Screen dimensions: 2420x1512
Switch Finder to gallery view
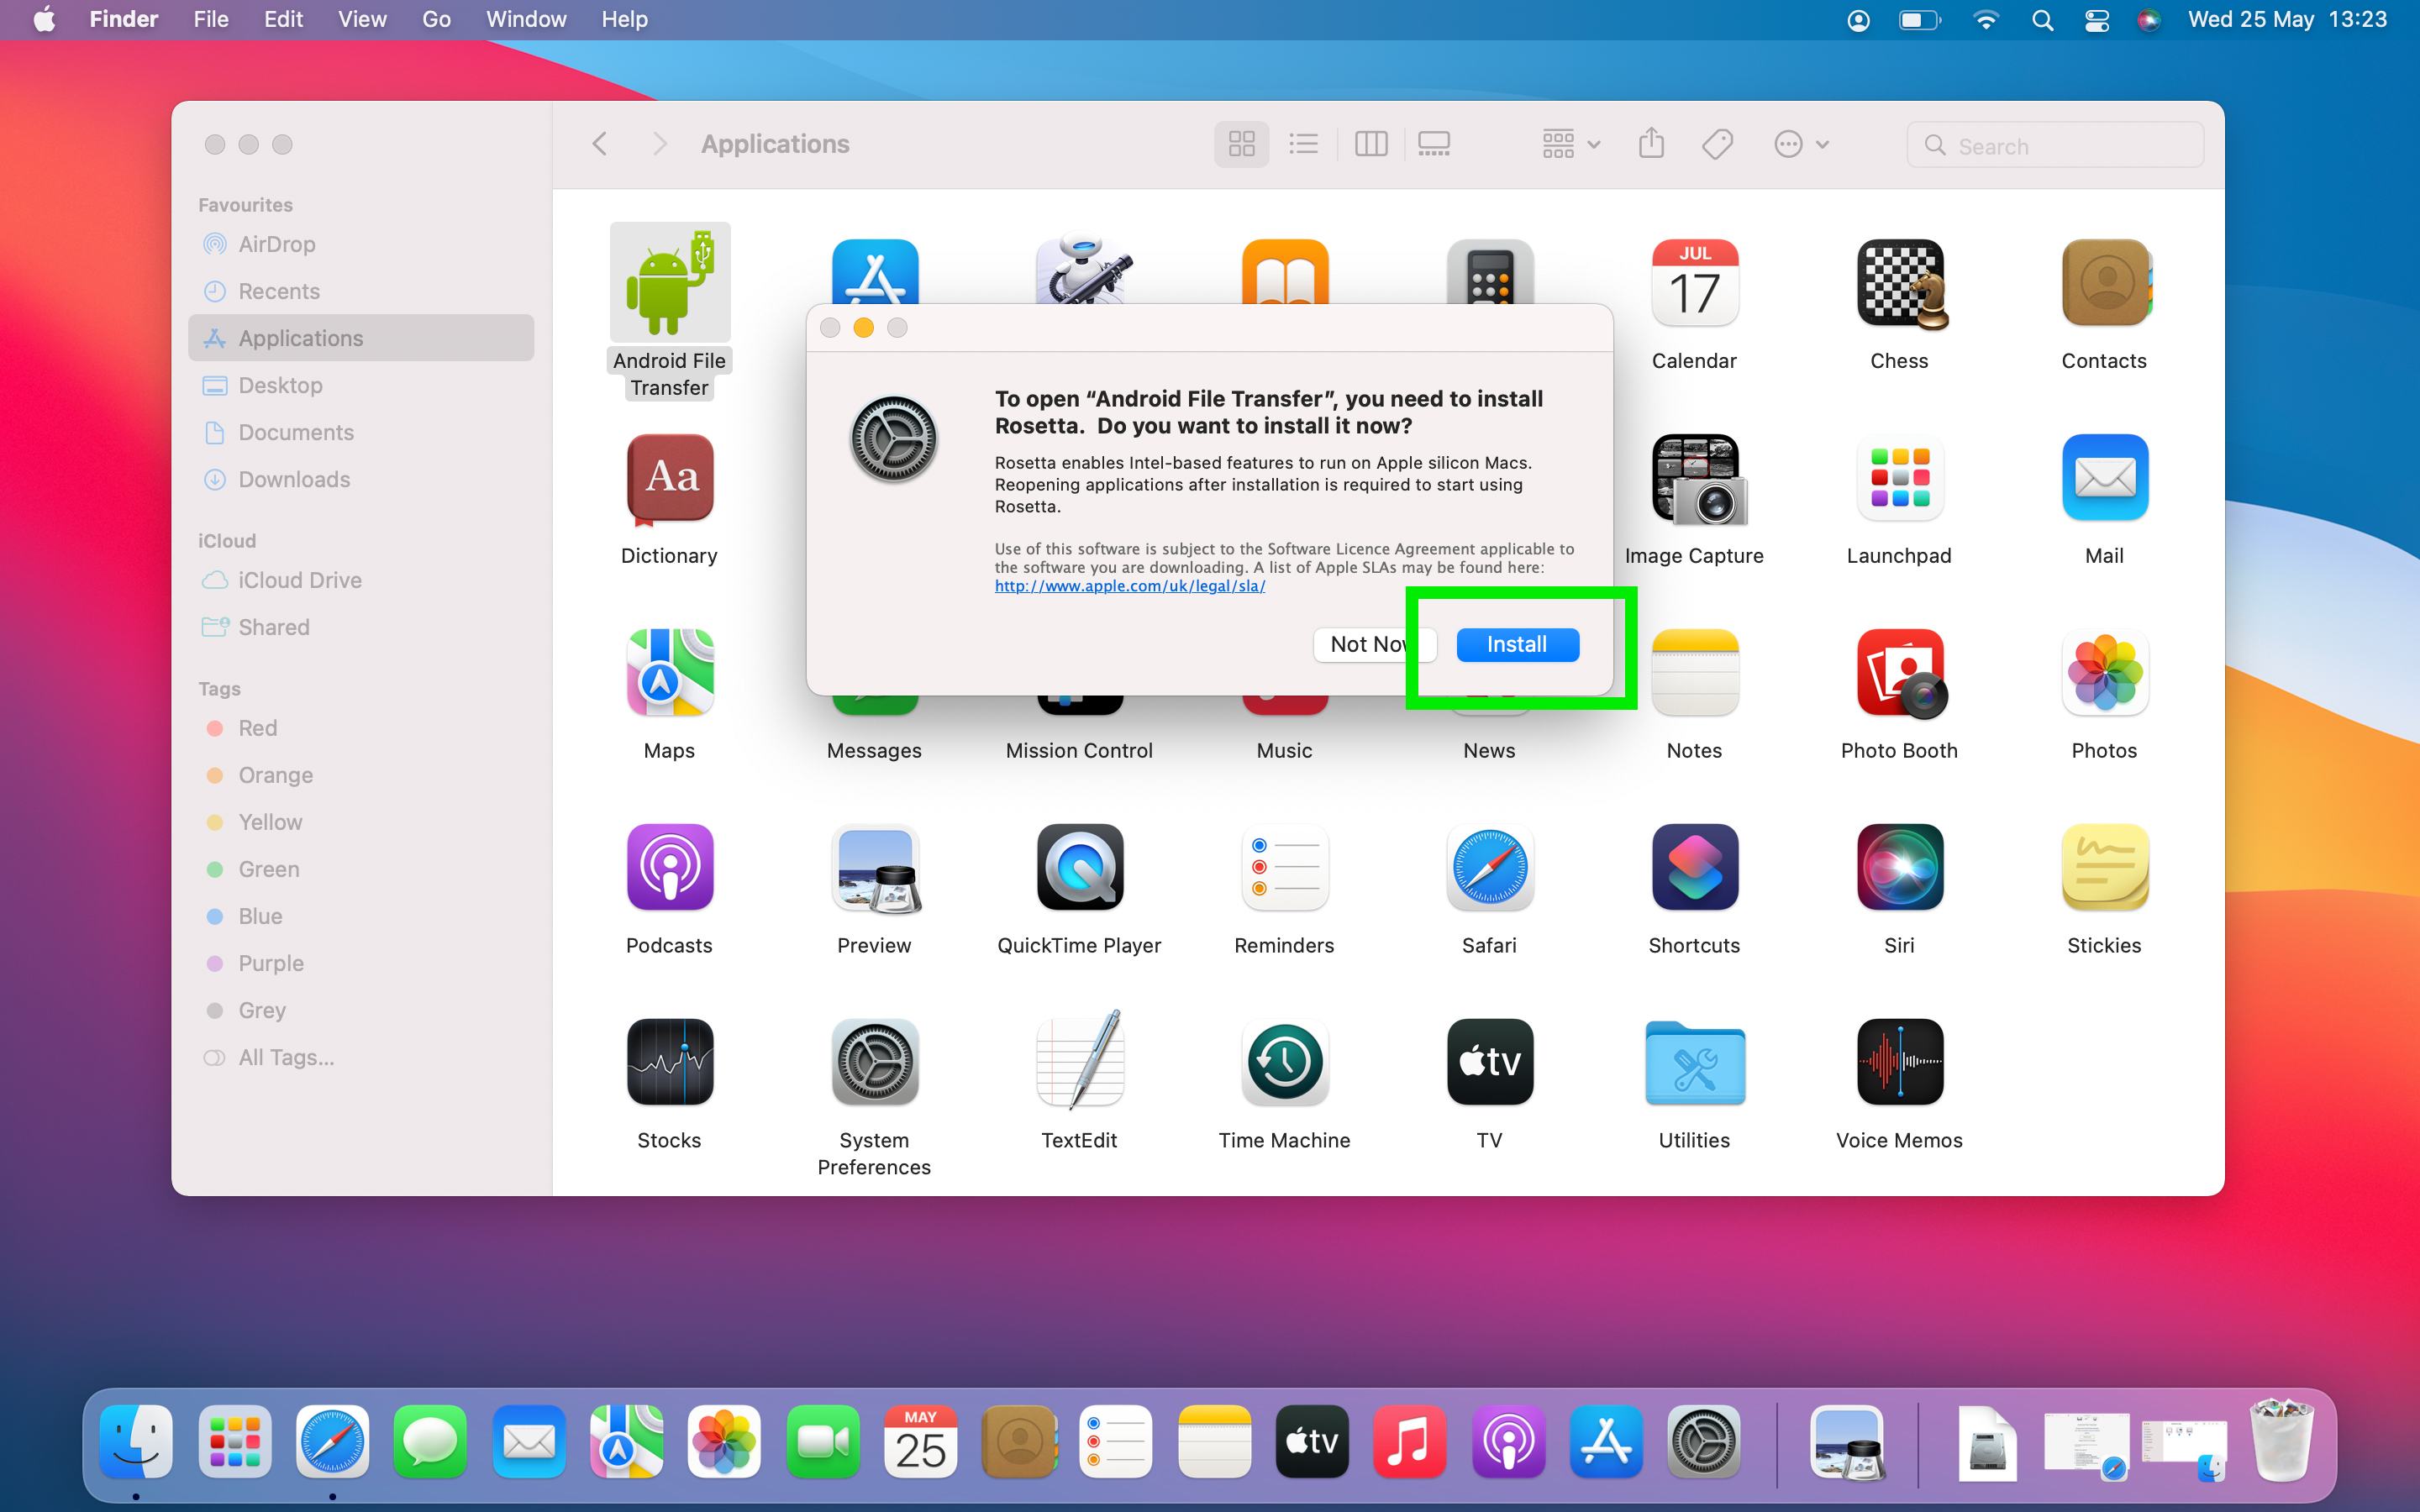(x=1433, y=145)
